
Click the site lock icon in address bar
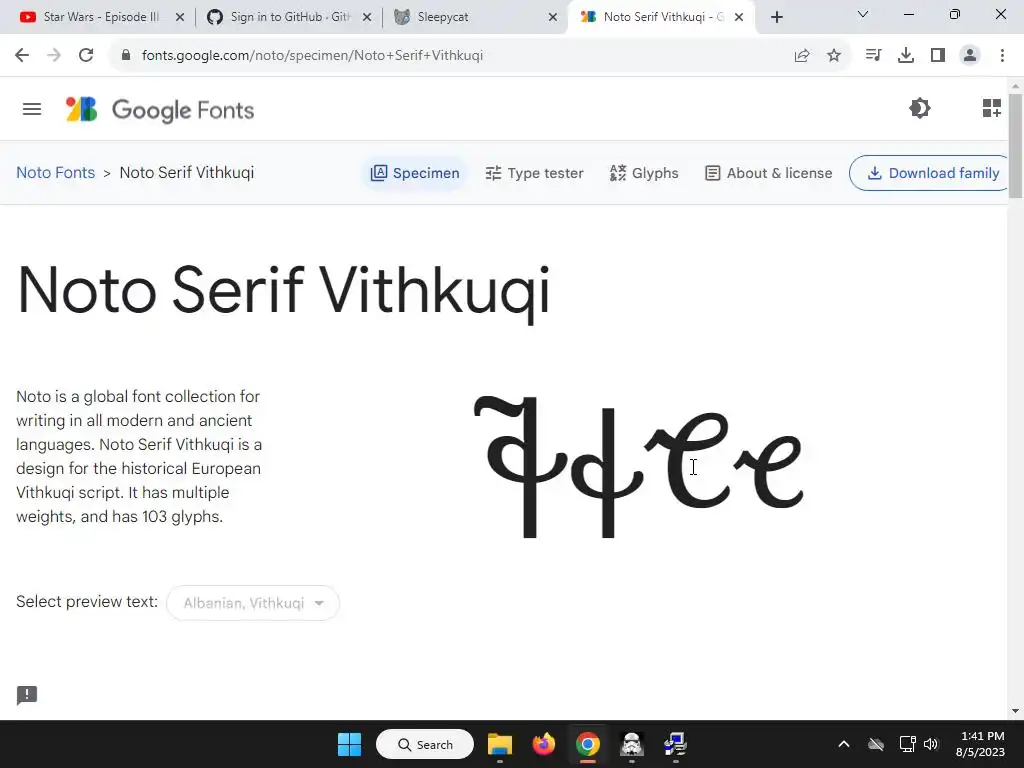pos(125,55)
